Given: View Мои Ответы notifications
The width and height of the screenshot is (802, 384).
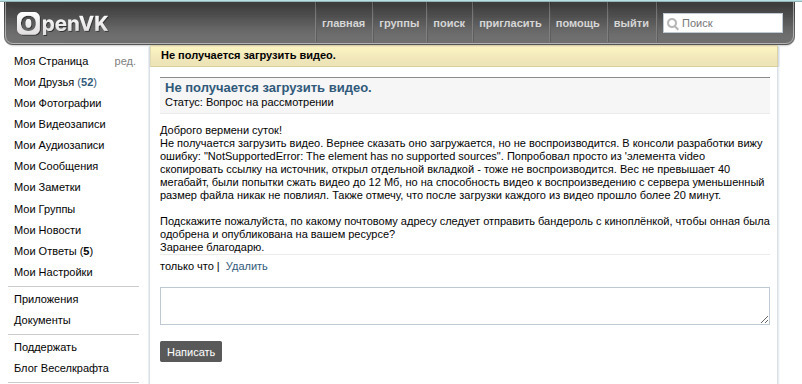Looking at the screenshot, I should coord(54,251).
